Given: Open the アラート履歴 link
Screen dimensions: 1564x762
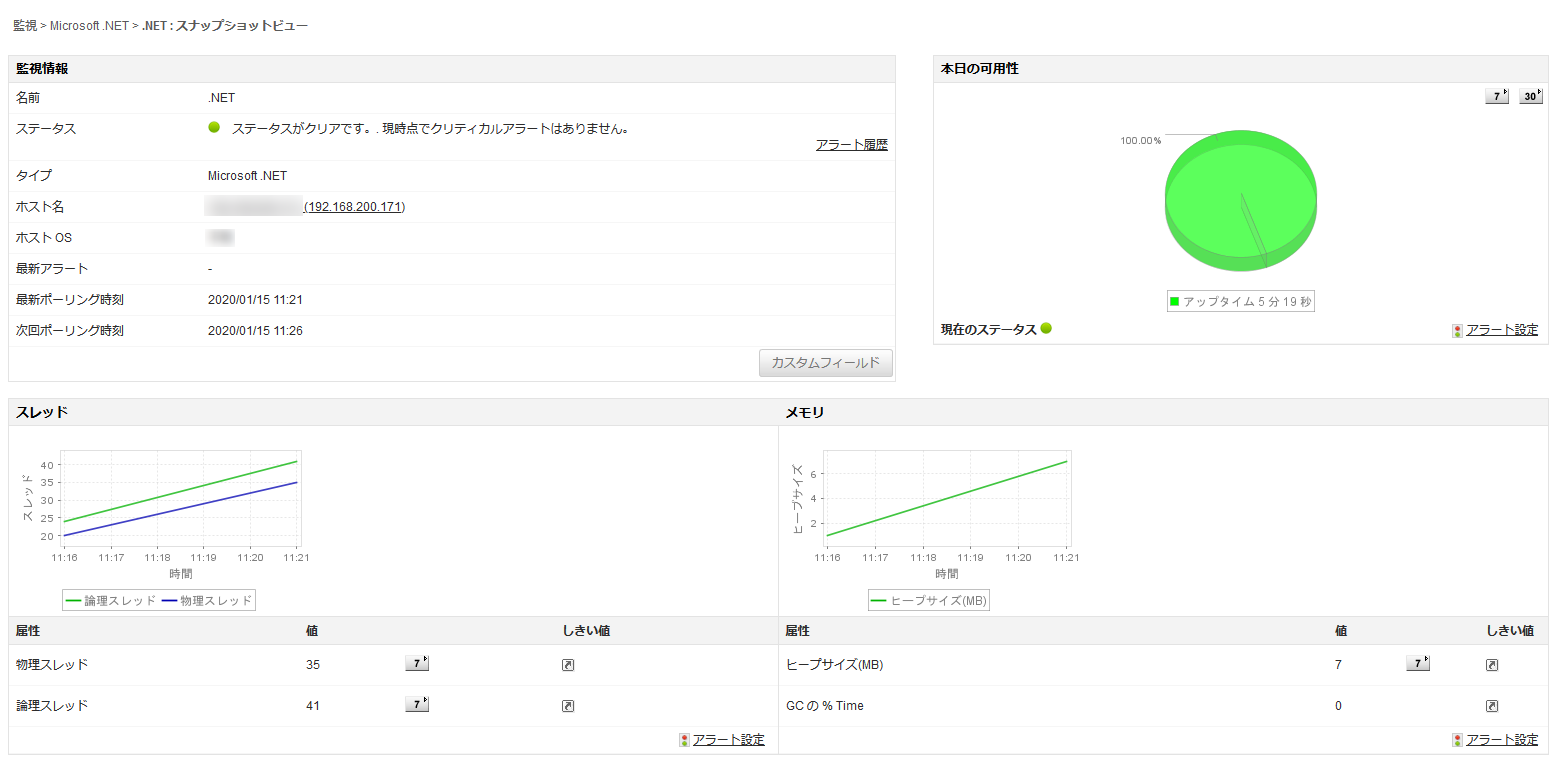Looking at the screenshot, I should [851, 145].
